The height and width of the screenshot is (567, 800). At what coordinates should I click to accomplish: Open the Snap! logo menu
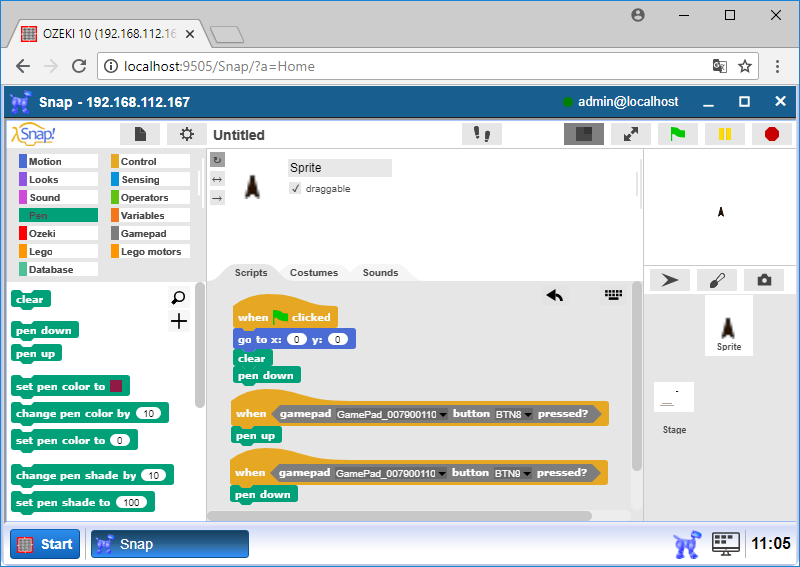coord(33,134)
